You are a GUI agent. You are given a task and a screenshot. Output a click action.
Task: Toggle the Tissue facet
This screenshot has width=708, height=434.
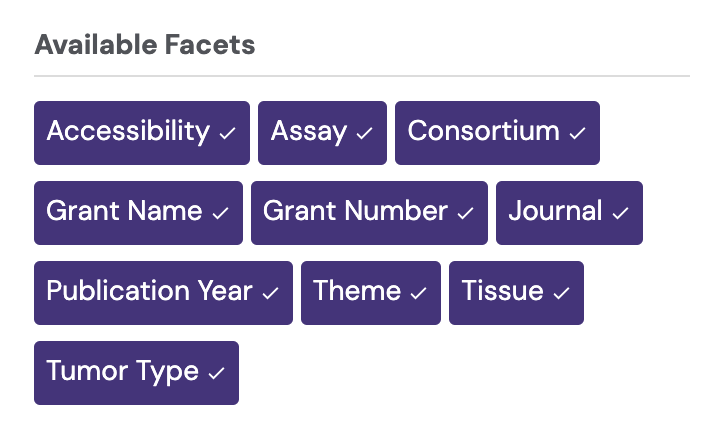click(x=516, y=292)
